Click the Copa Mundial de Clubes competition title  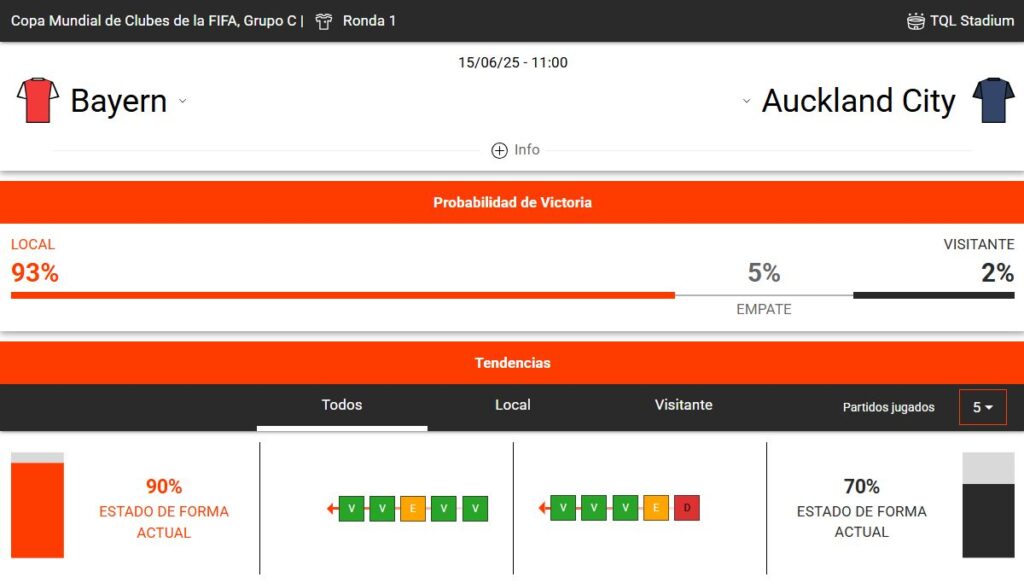(x=153, y=21)
